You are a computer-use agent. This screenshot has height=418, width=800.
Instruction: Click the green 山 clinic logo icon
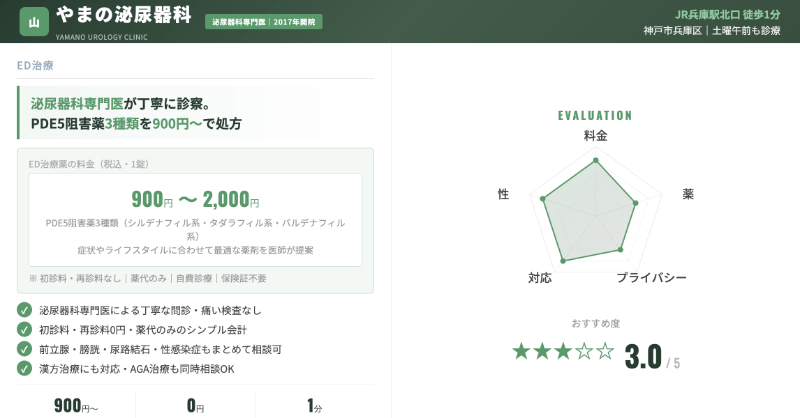[x=35, y=21]
